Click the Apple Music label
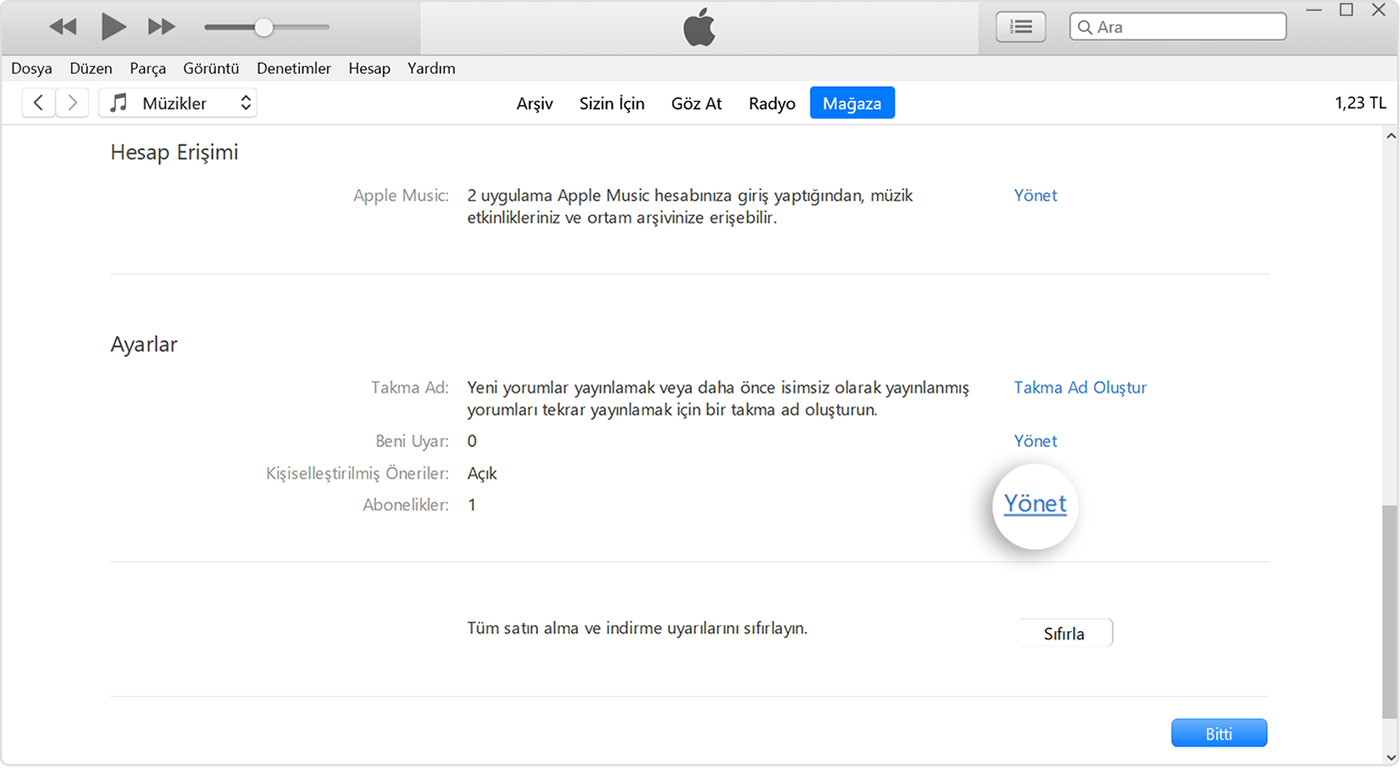1400x768 pixels. (x=401, y=195)
